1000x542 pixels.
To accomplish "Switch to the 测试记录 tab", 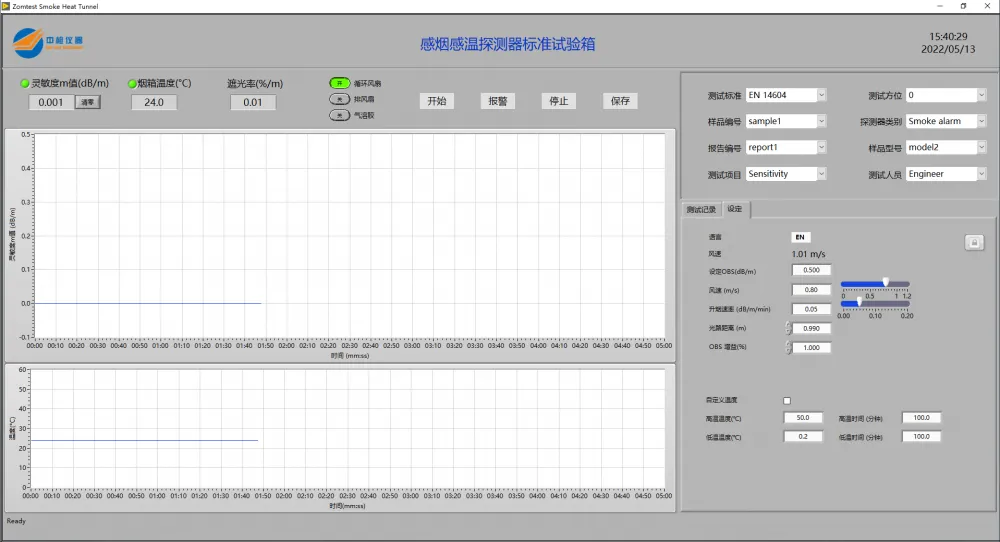I will pyautogui.click(x=701, y=209).
